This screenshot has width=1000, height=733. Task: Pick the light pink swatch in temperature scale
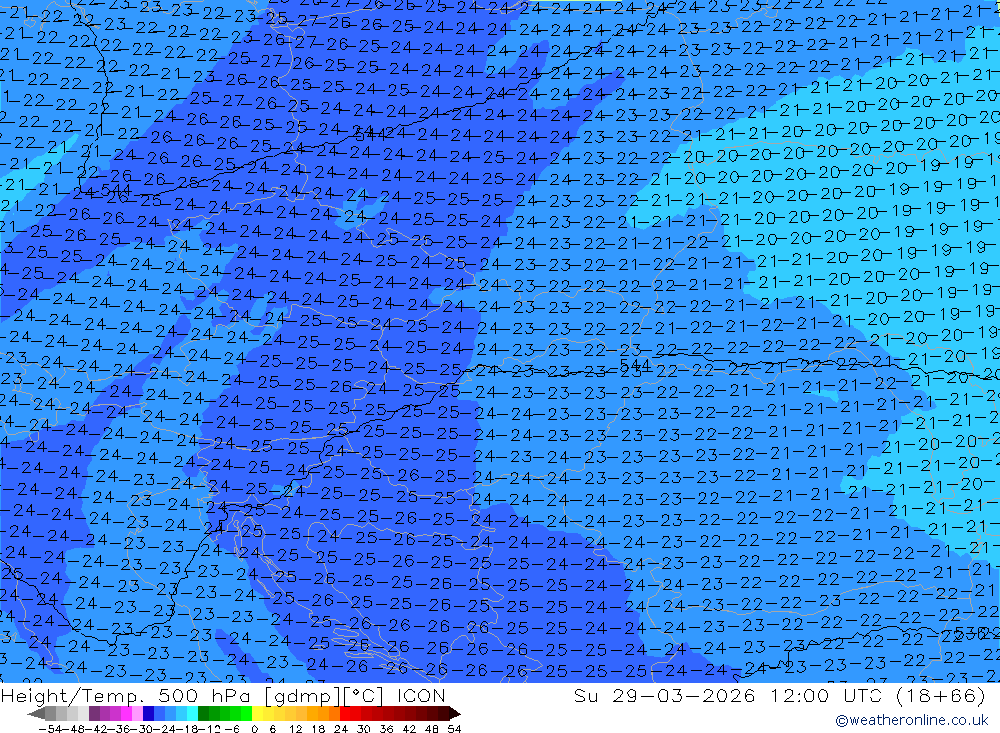pos(137,713)
